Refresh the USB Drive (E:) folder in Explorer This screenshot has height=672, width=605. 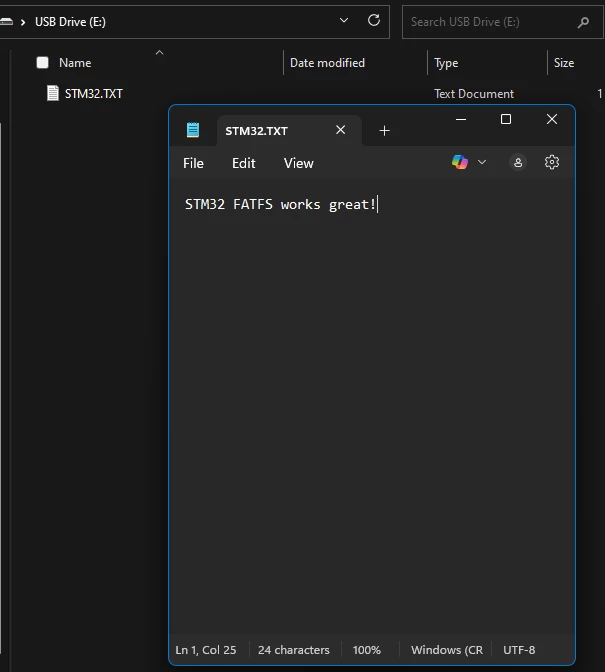374,20
